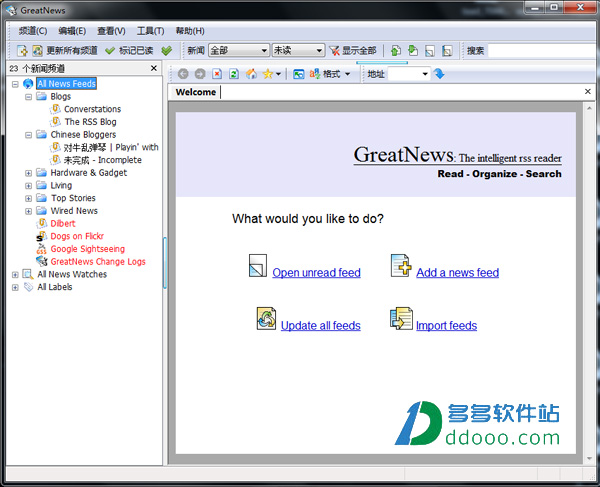Screen dimensions: 600x487
Task: Click the 显示全部 filter icon
Action: [x=334, y=50]
